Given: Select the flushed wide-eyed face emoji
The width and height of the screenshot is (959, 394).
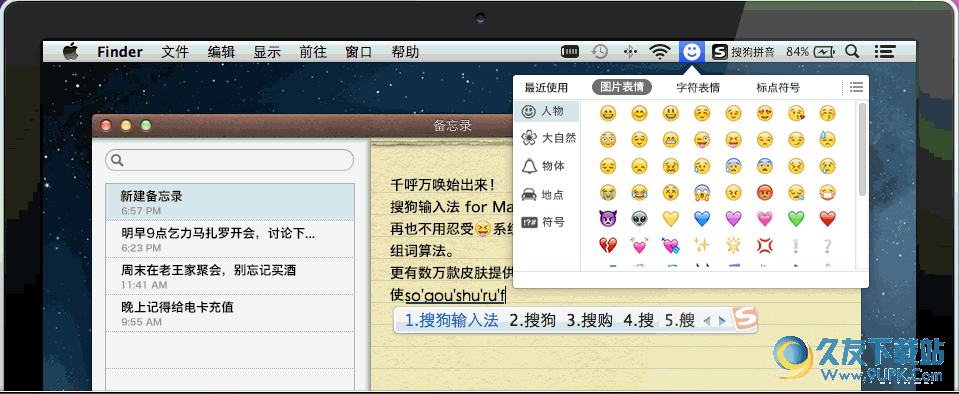Looking at the screenshot, I should [x=608, y=139].
